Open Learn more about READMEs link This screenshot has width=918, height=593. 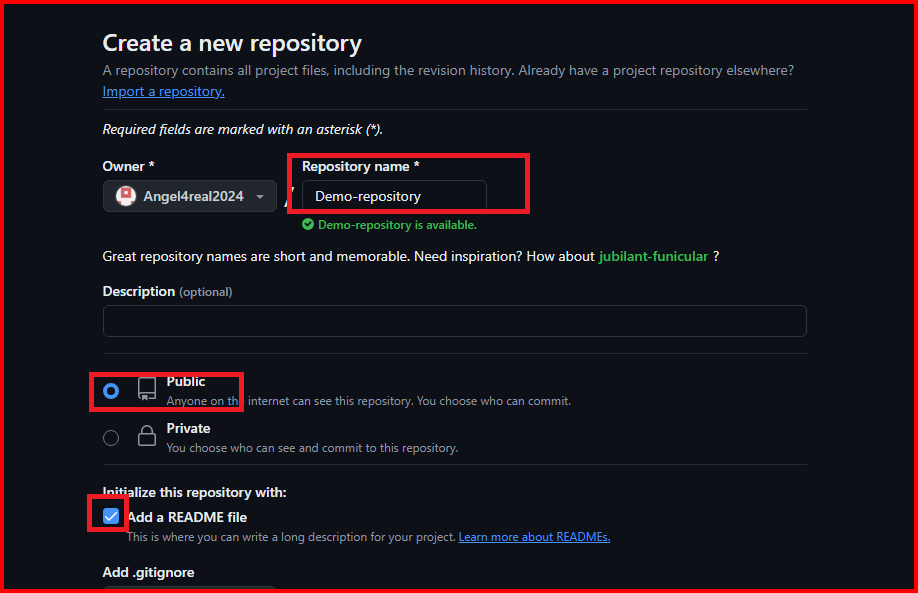(534, 537)
